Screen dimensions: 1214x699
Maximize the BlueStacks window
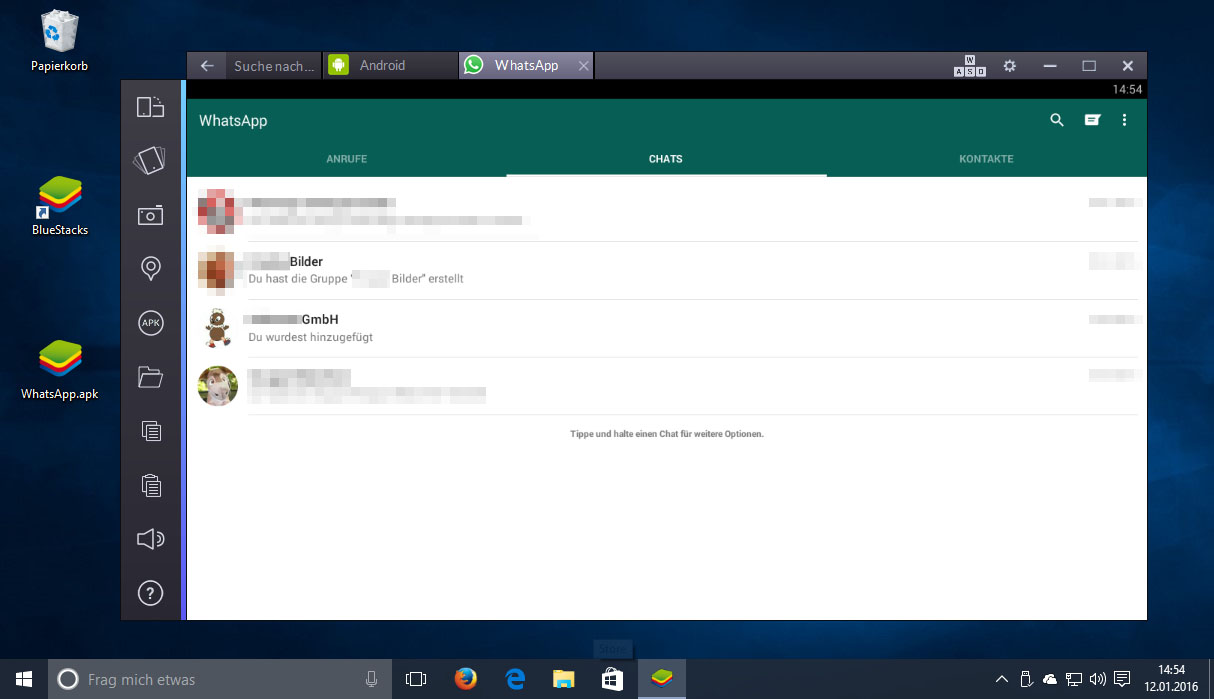(1089, 66)
